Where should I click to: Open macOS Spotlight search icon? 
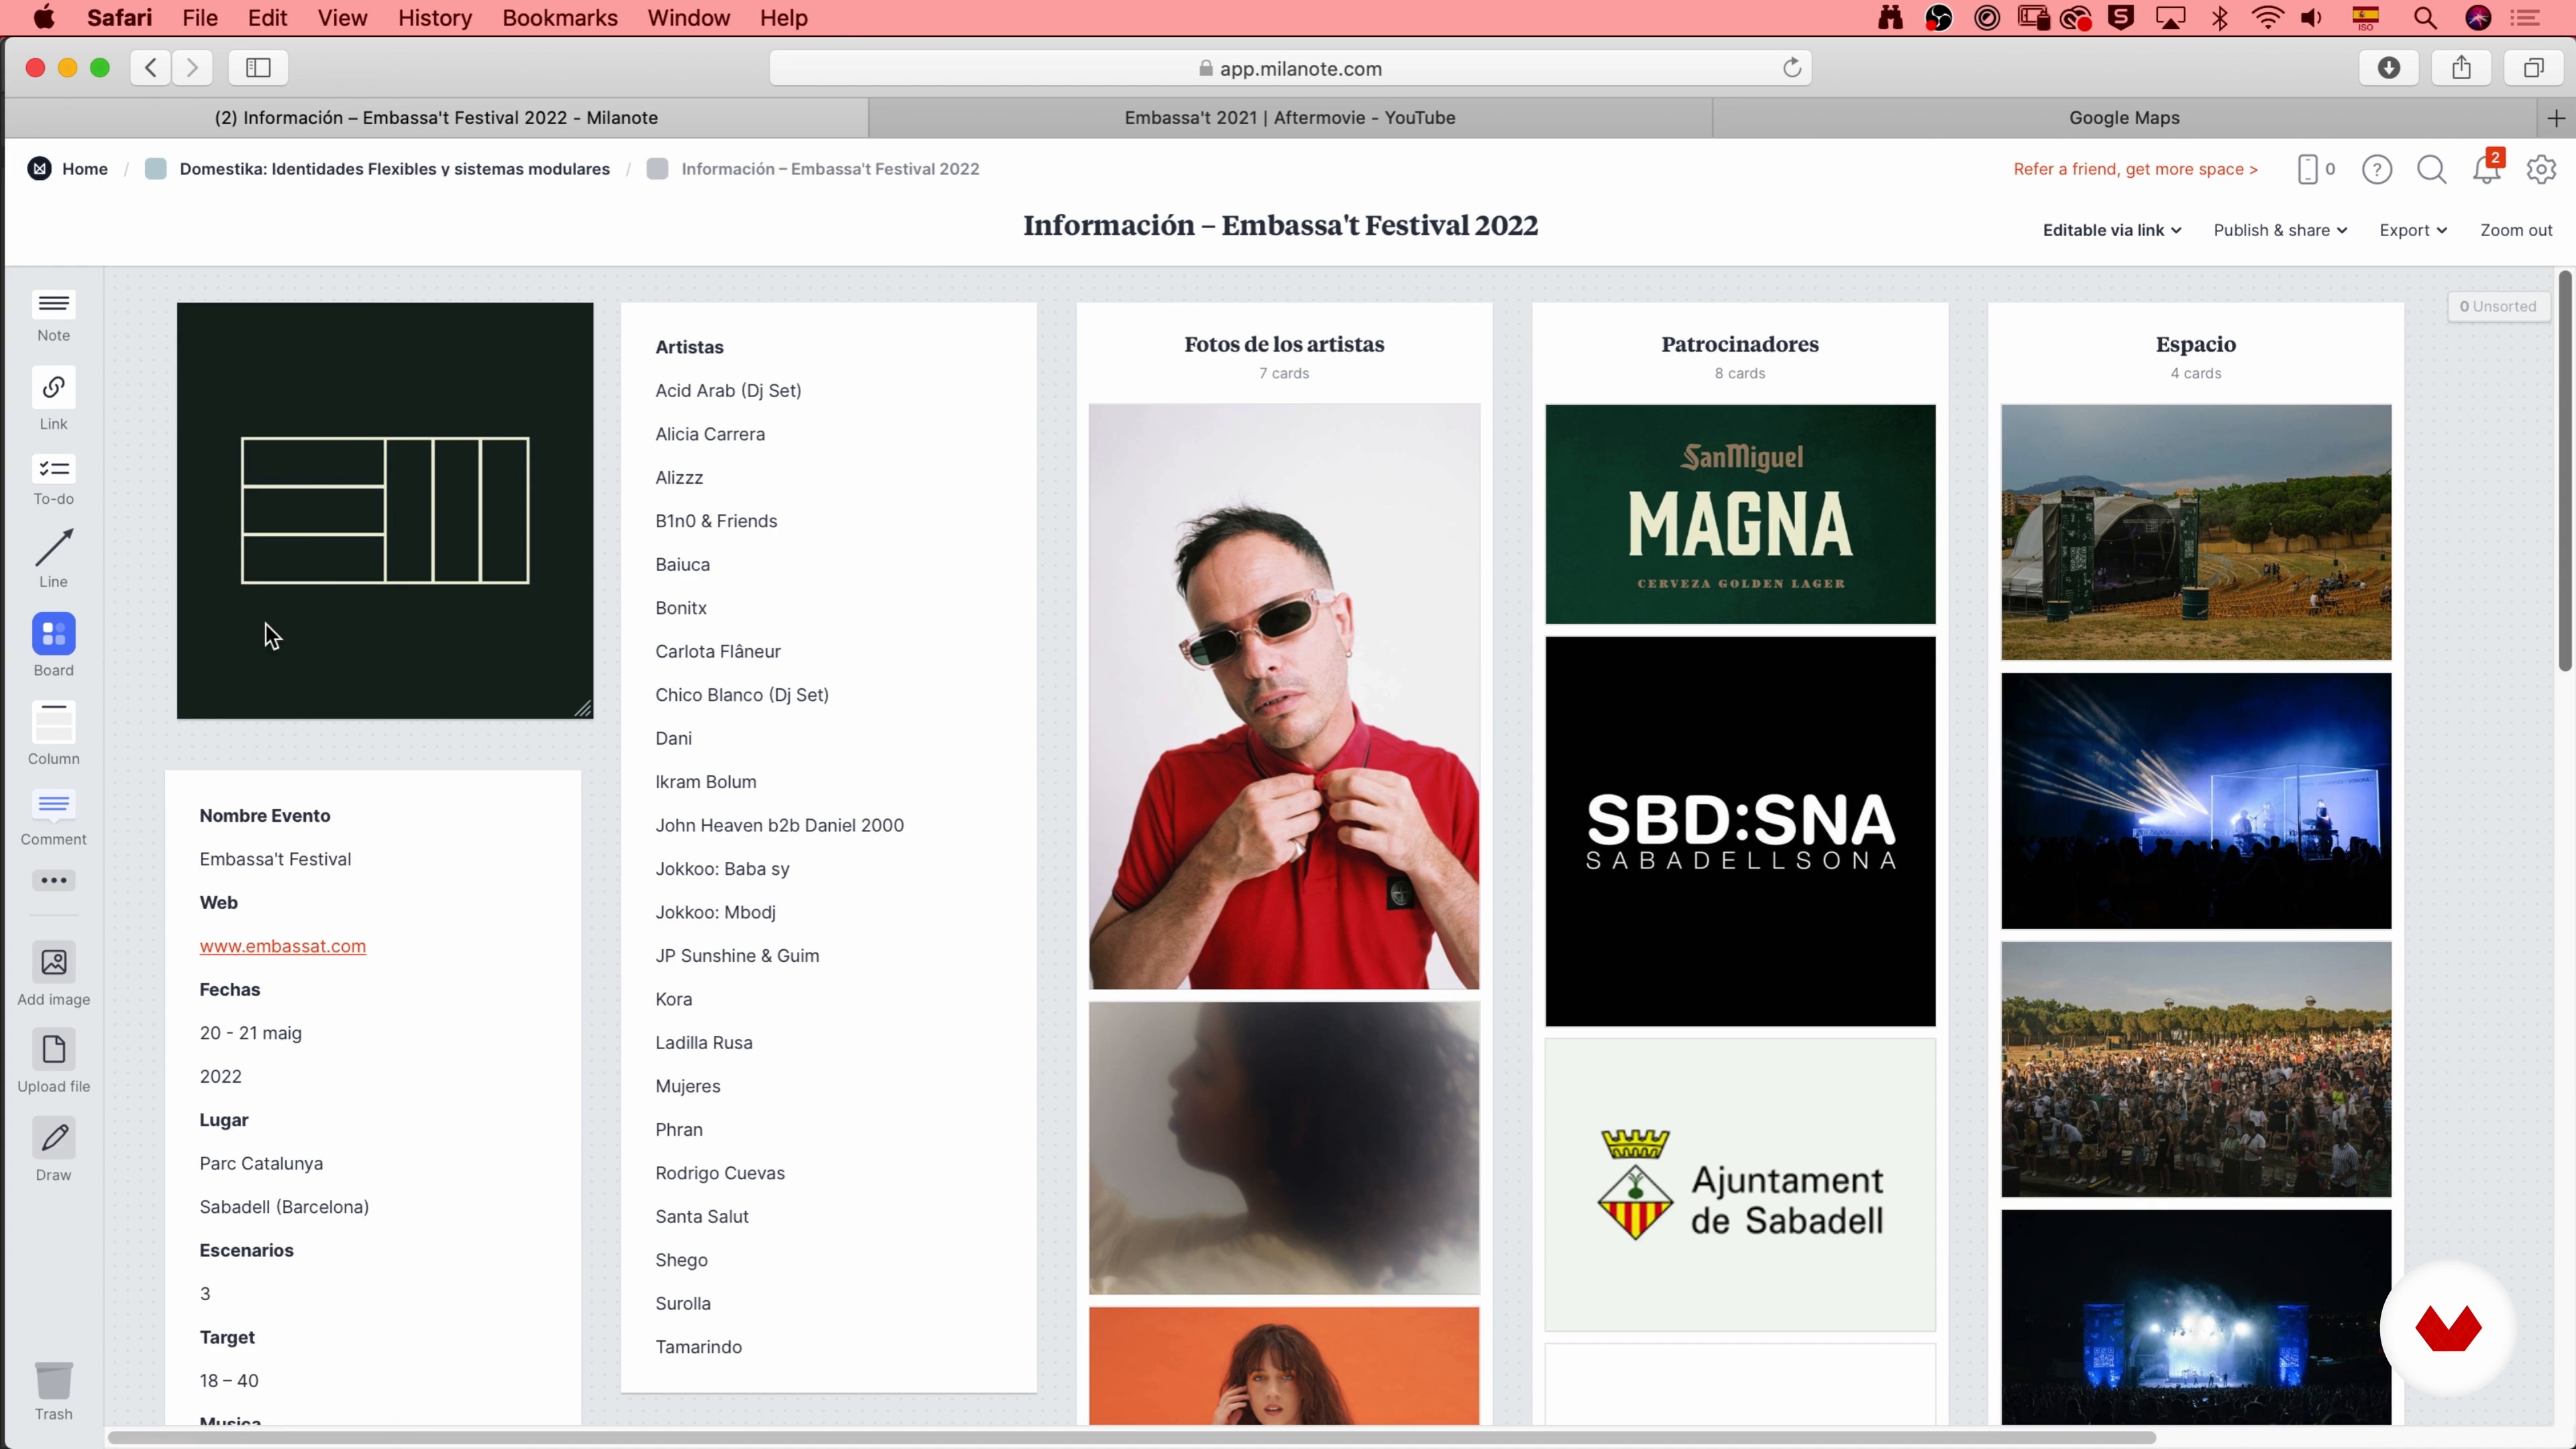[2424, 18]
